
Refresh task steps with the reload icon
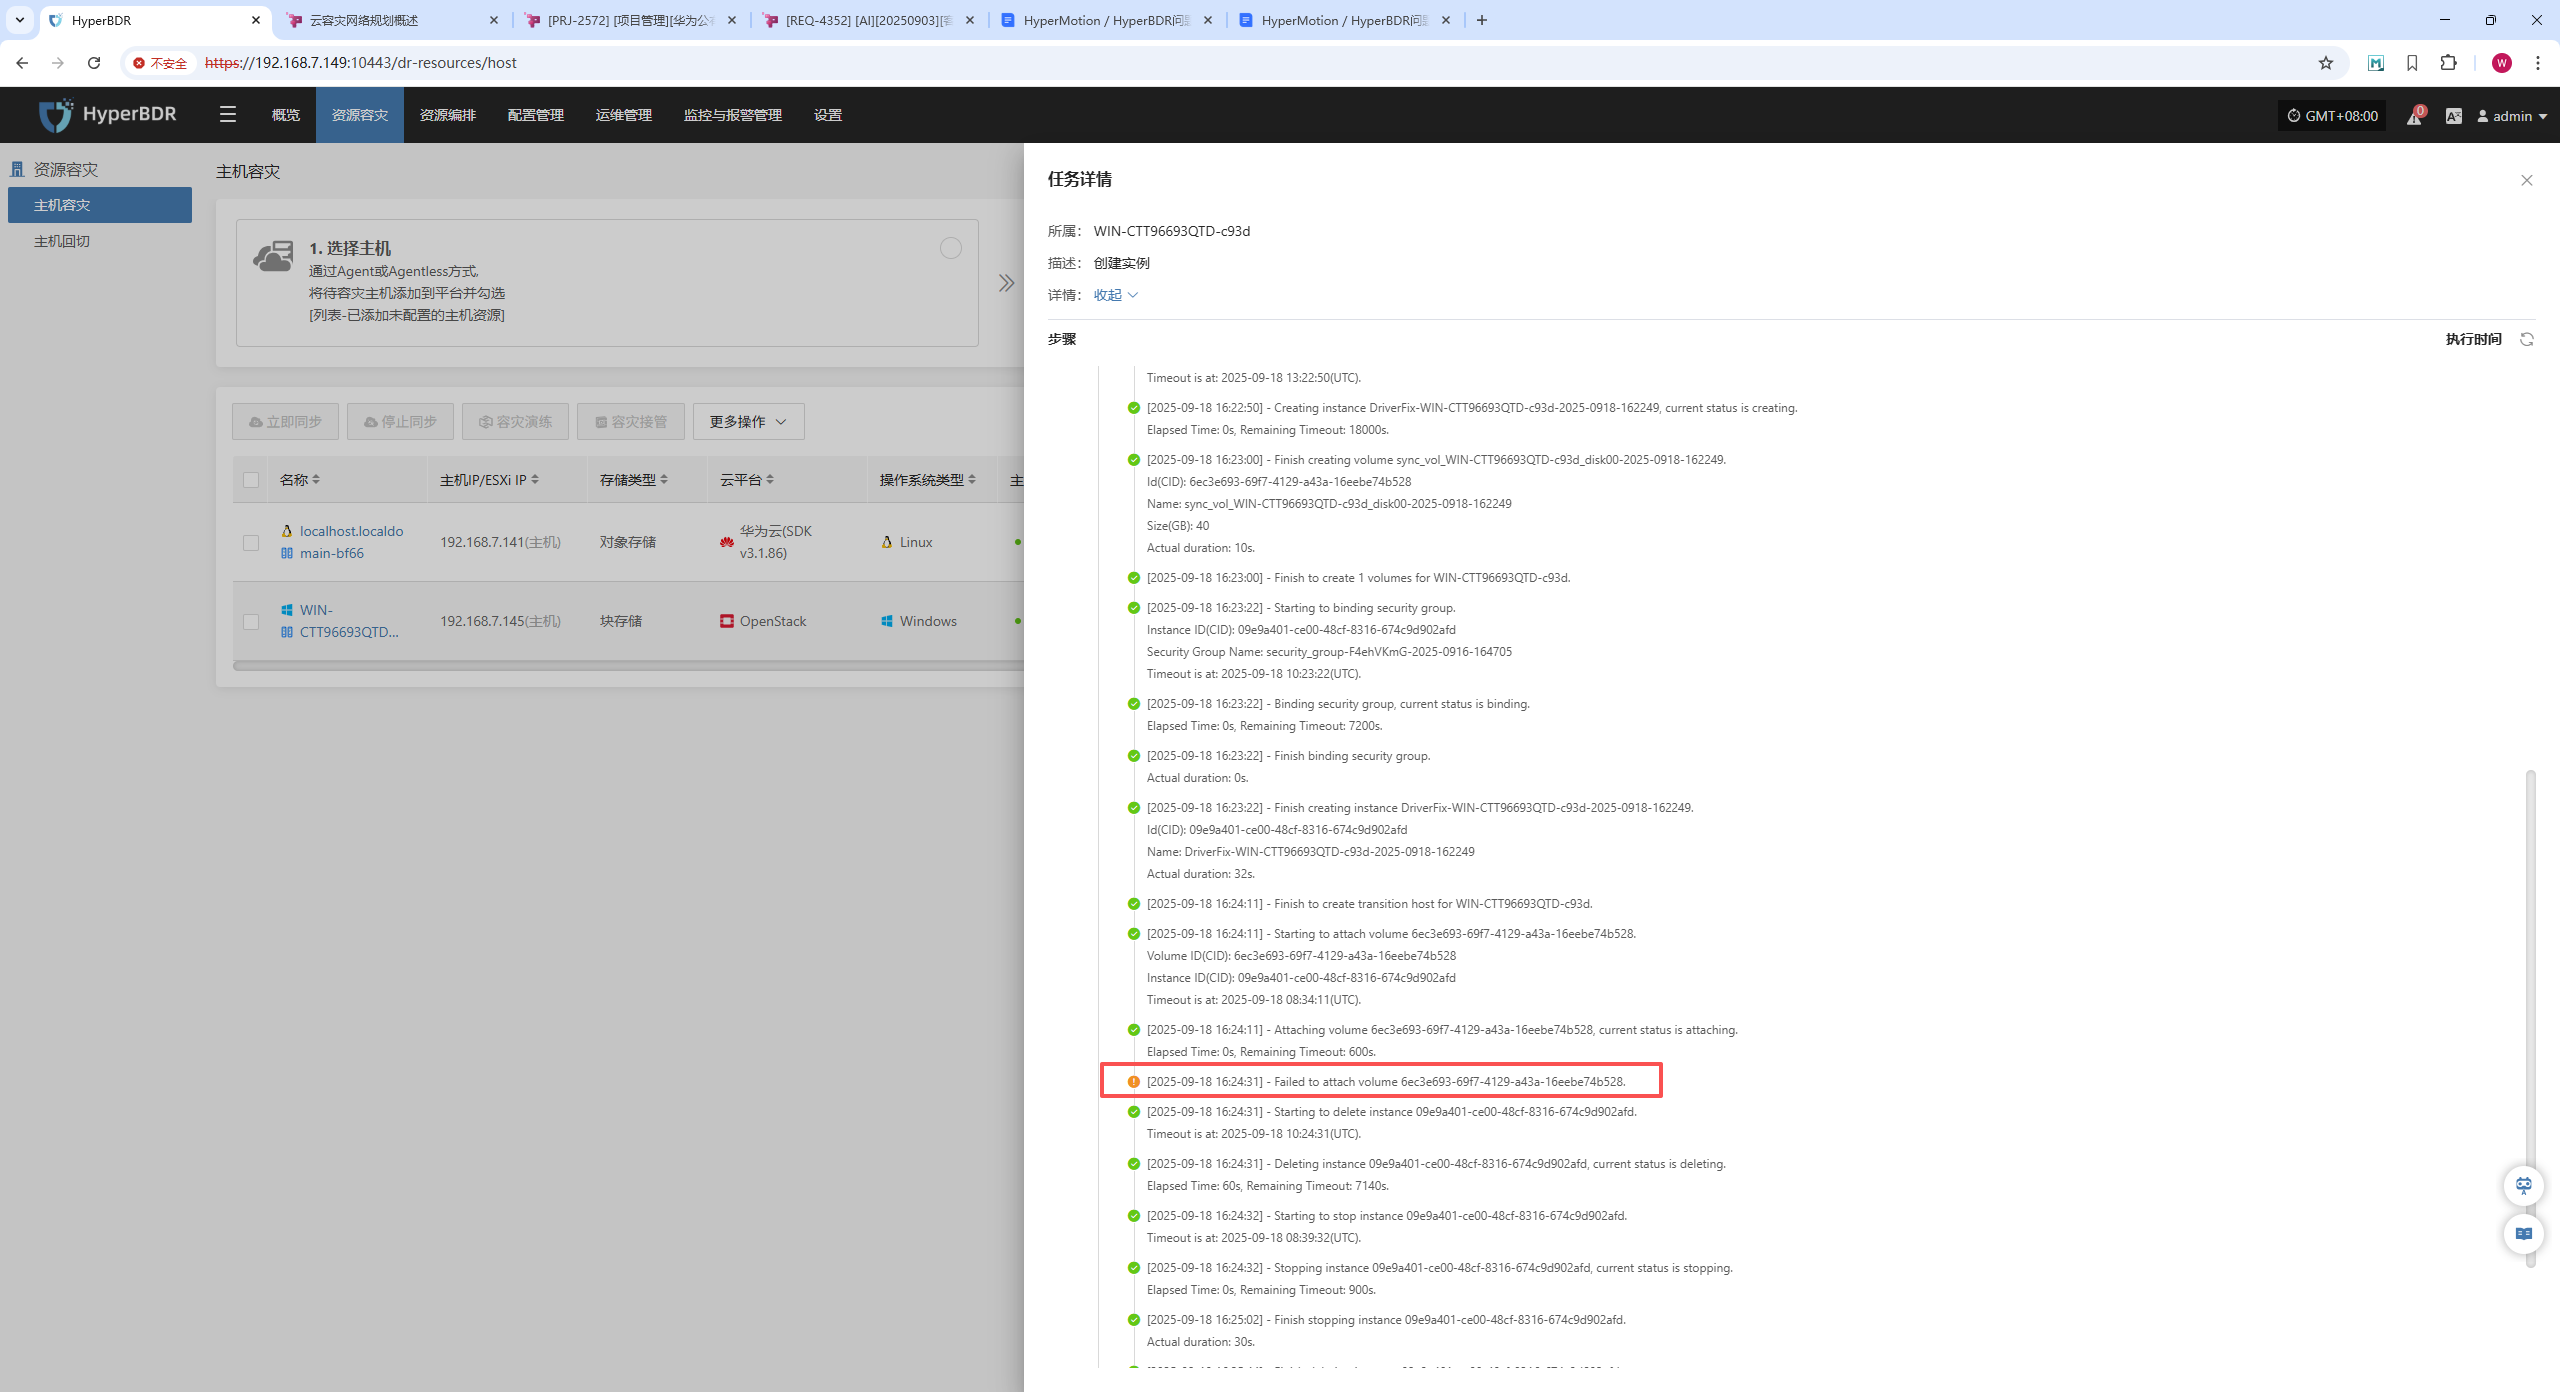(x=2527, y=339)
